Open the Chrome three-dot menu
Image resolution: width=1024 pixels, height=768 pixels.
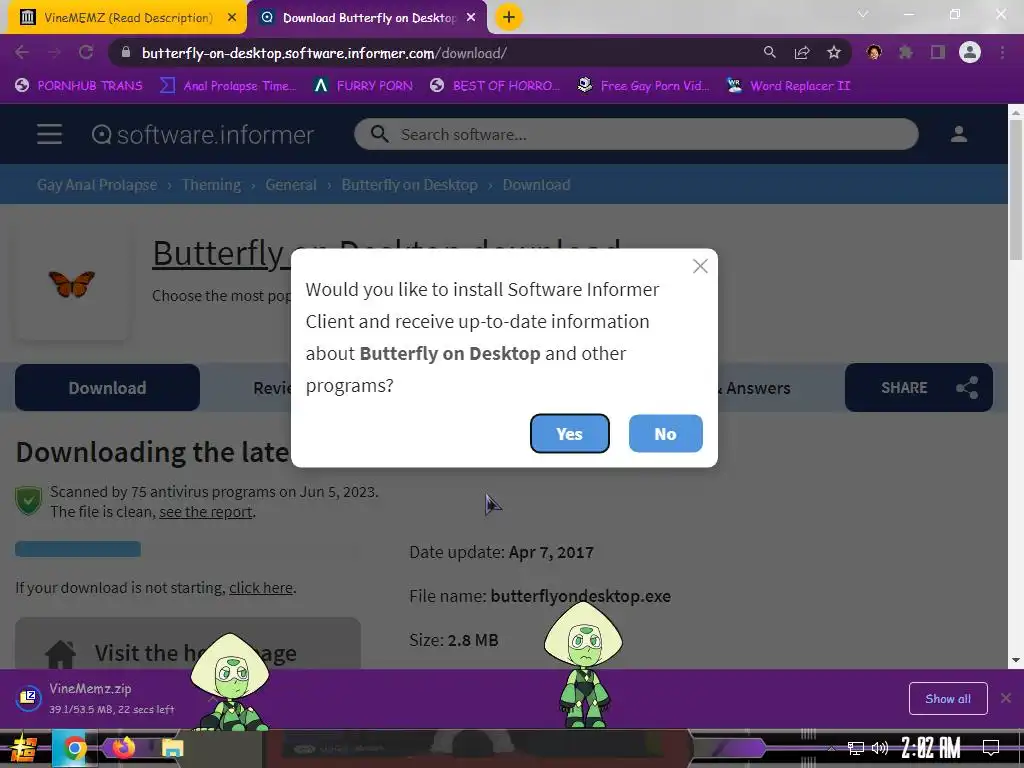click(1002, 52)
